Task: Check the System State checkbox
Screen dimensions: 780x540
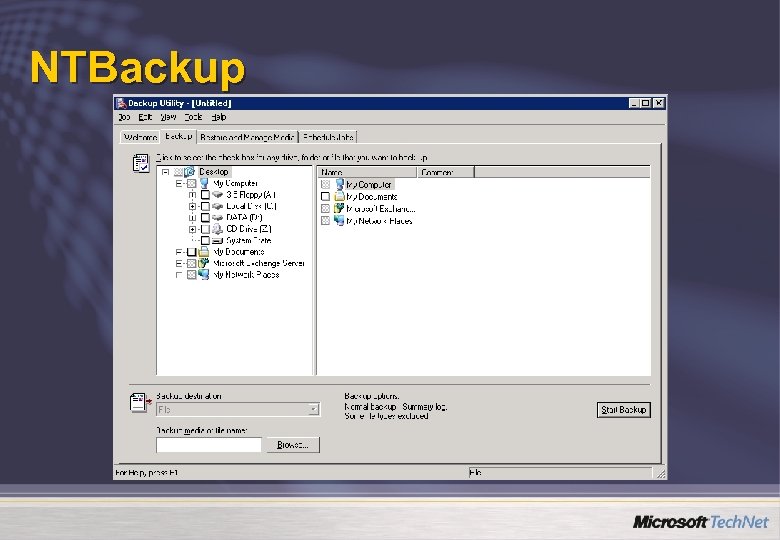Action: (205, 241)
